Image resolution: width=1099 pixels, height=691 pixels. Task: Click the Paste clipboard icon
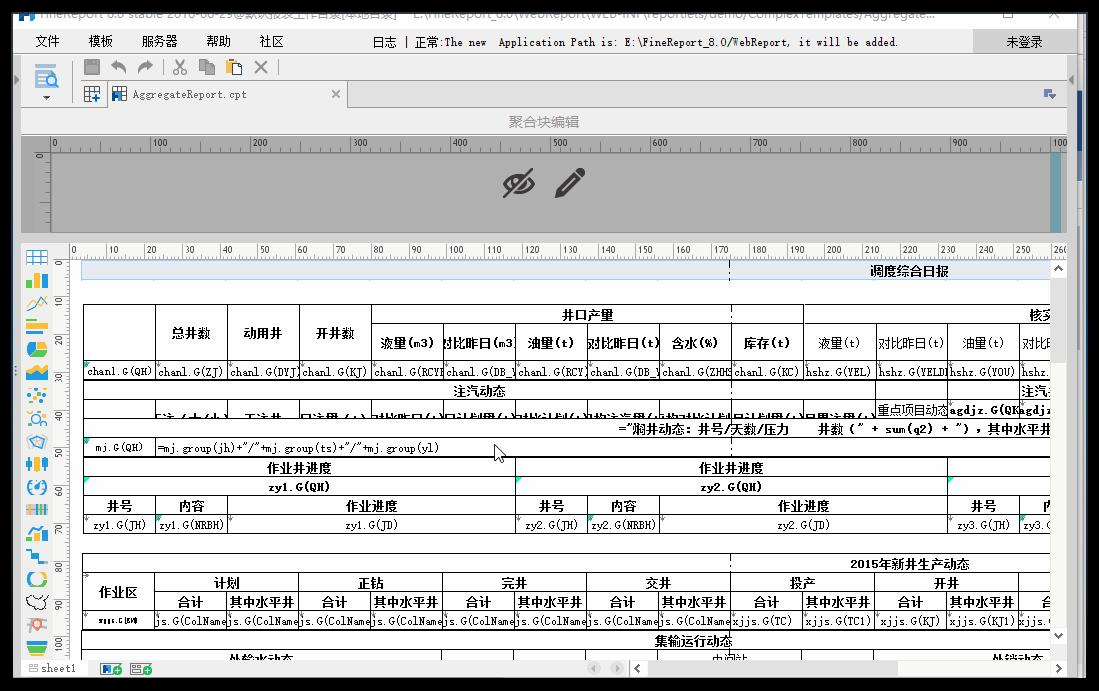(234, 67)
